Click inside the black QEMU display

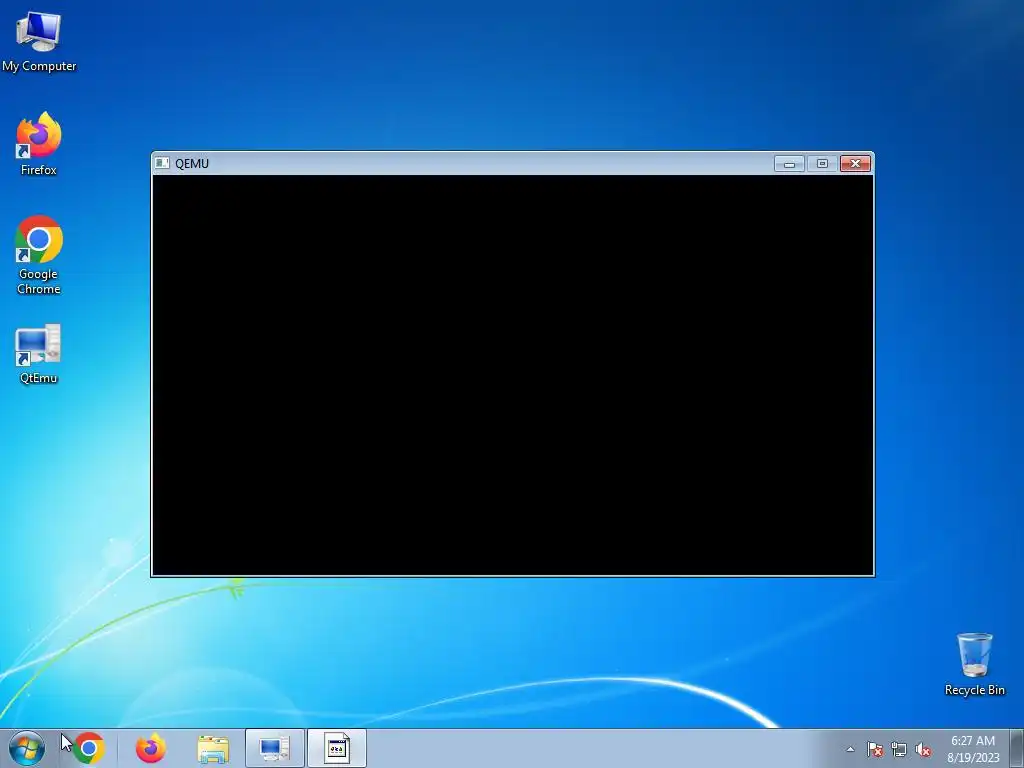(x=513, y=375)
